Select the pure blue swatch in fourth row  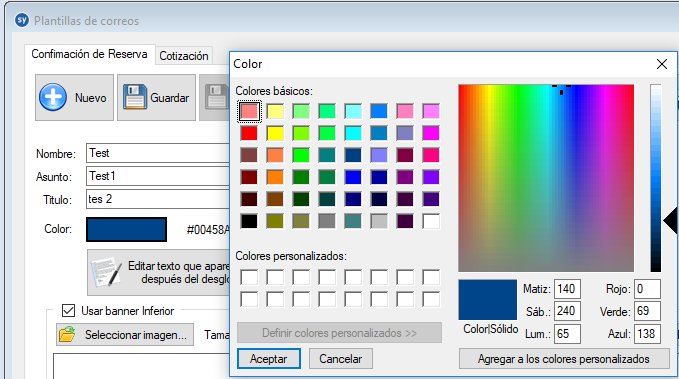[353, 177]
